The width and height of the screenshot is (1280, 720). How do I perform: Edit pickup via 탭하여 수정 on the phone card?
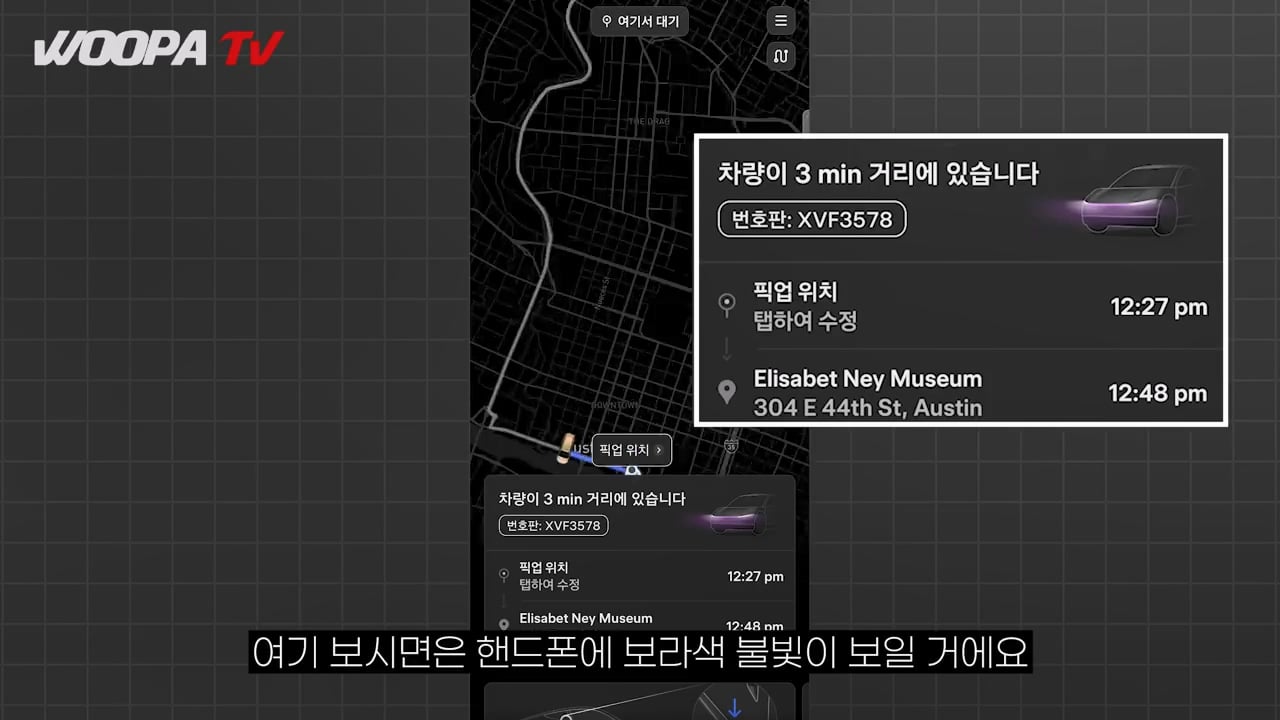pyautogui.click(x=549, y=584)
